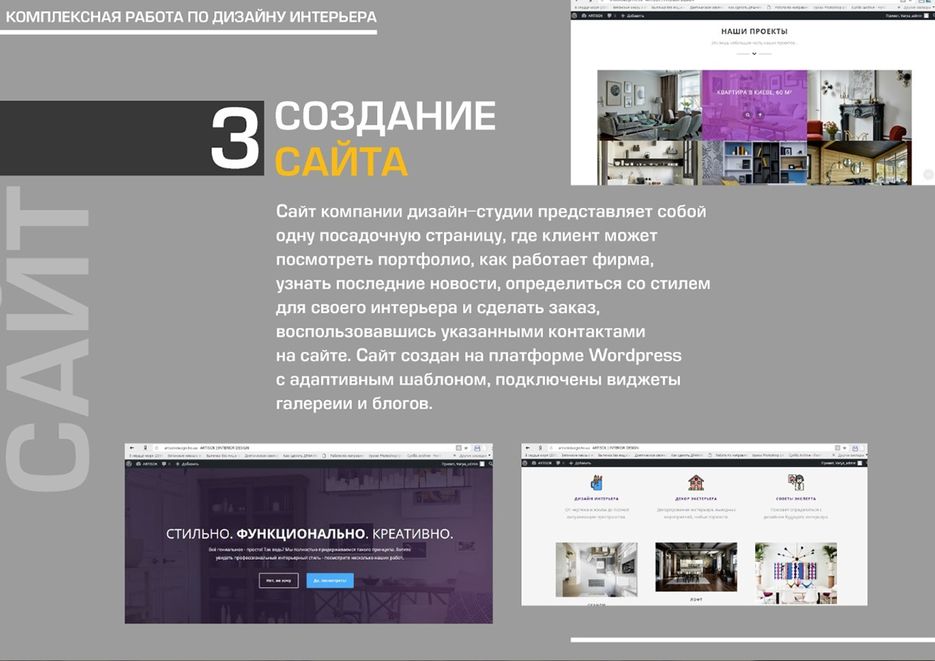Screen dimensions: 935x661
Task: Click the WordPress logo in the hero-page admin bar
Action: click(130, 464)
